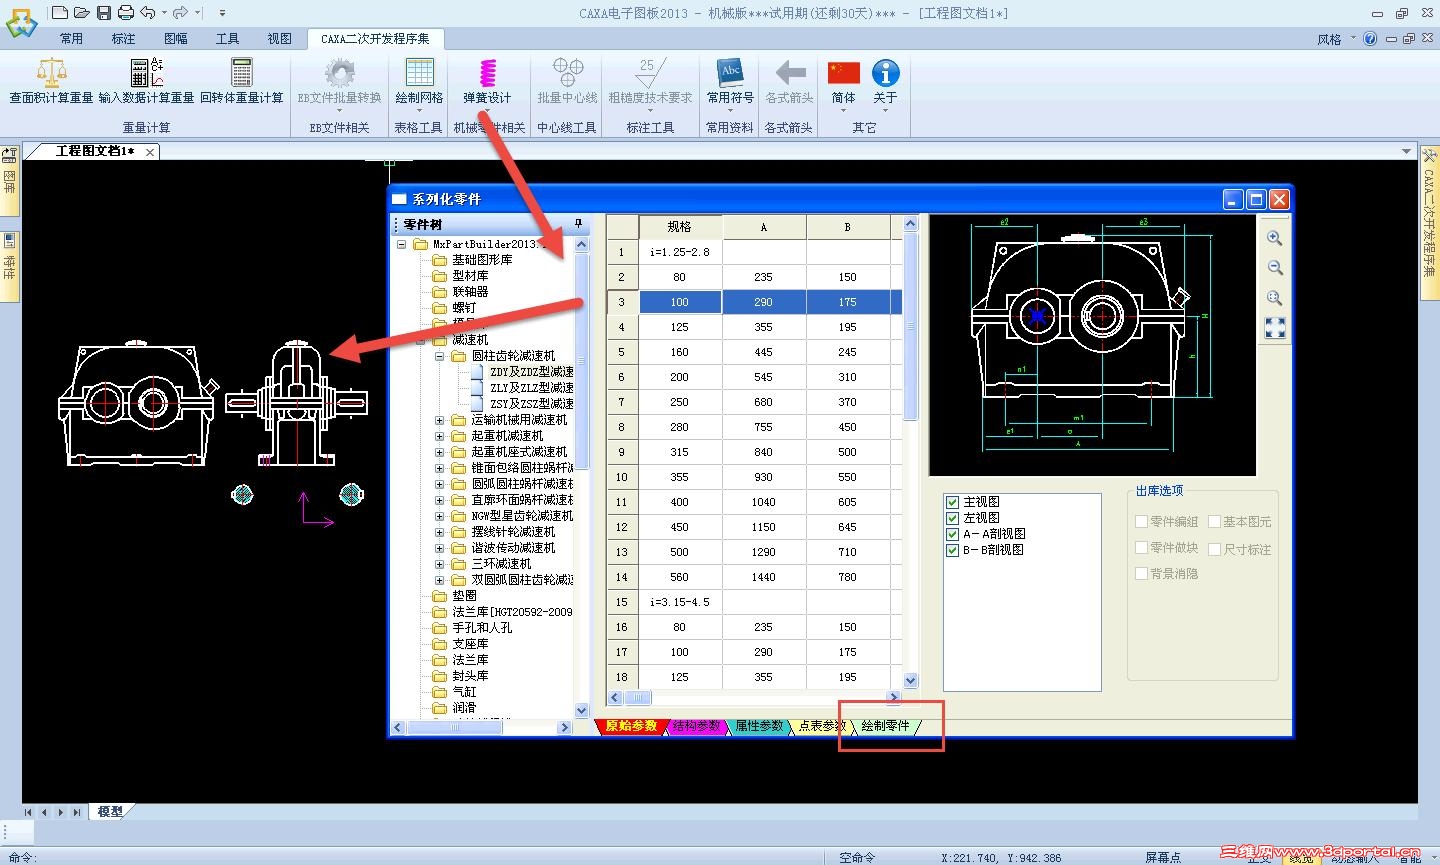Select 模型 layout tab at bottom

tap(110, 812)
